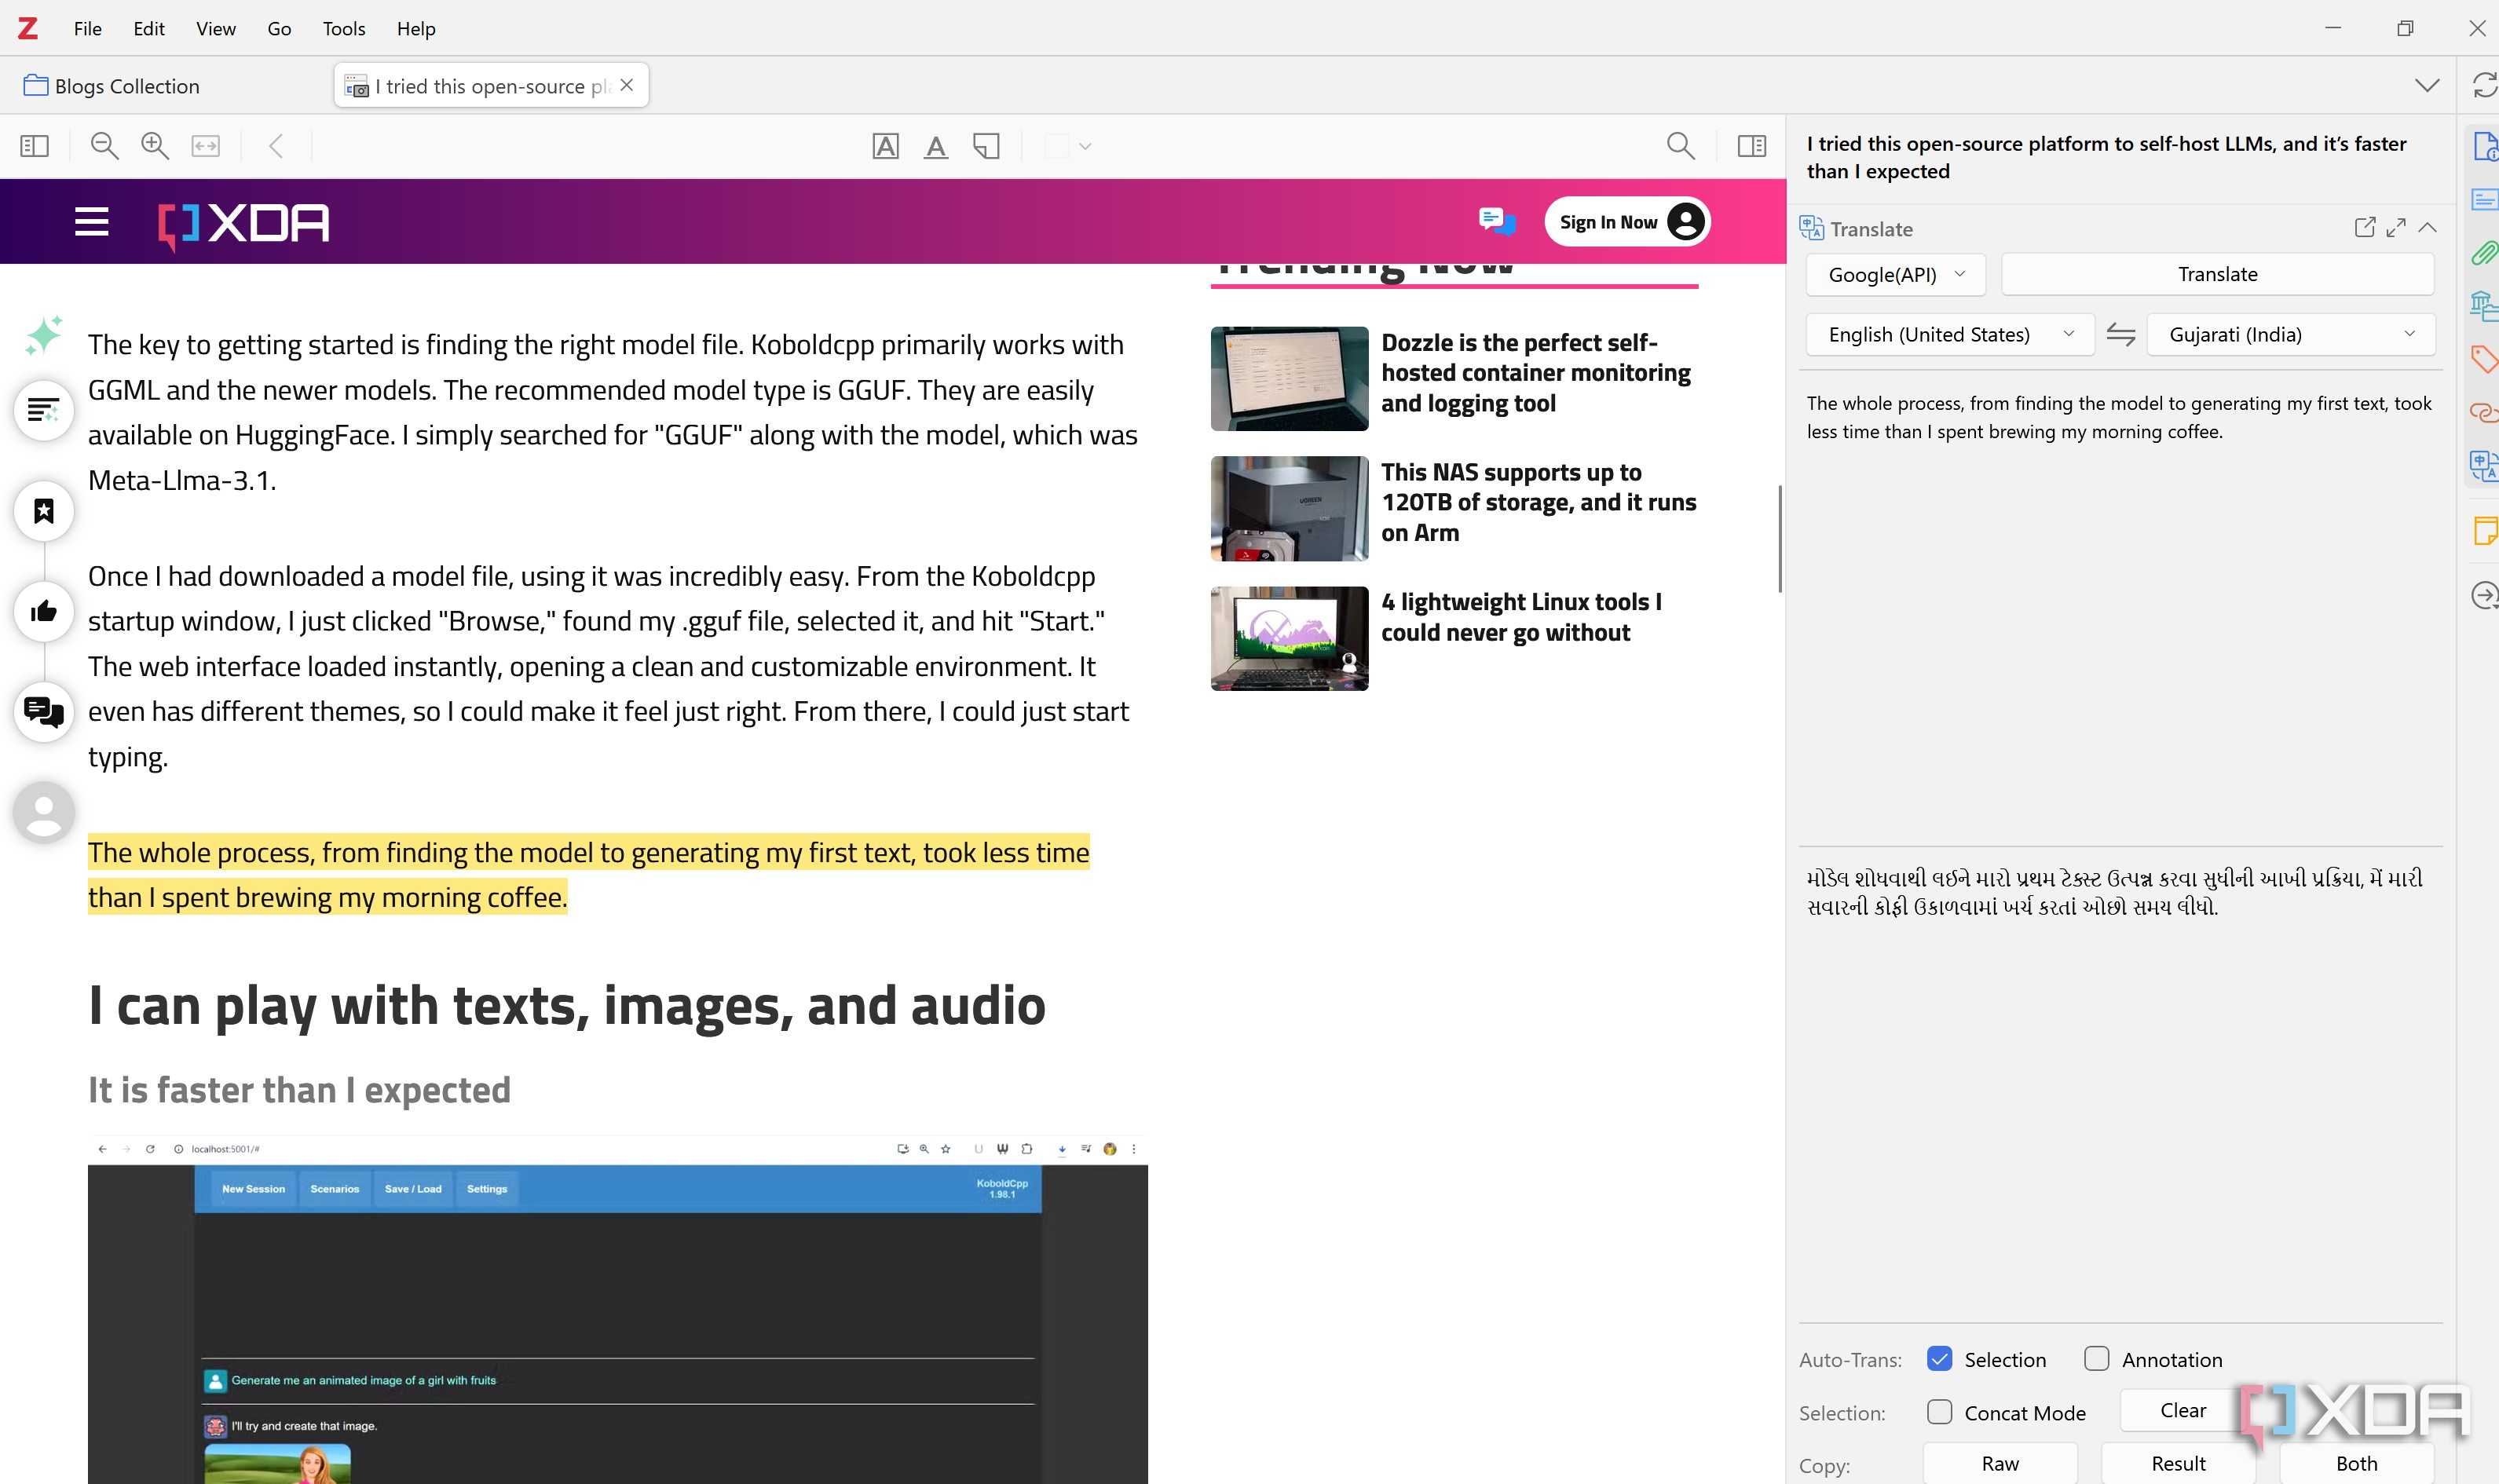Go back with the left arrow icon
Viewport: 2499px width, 1484px height.
pyautogui.click(x=276, y=146)
